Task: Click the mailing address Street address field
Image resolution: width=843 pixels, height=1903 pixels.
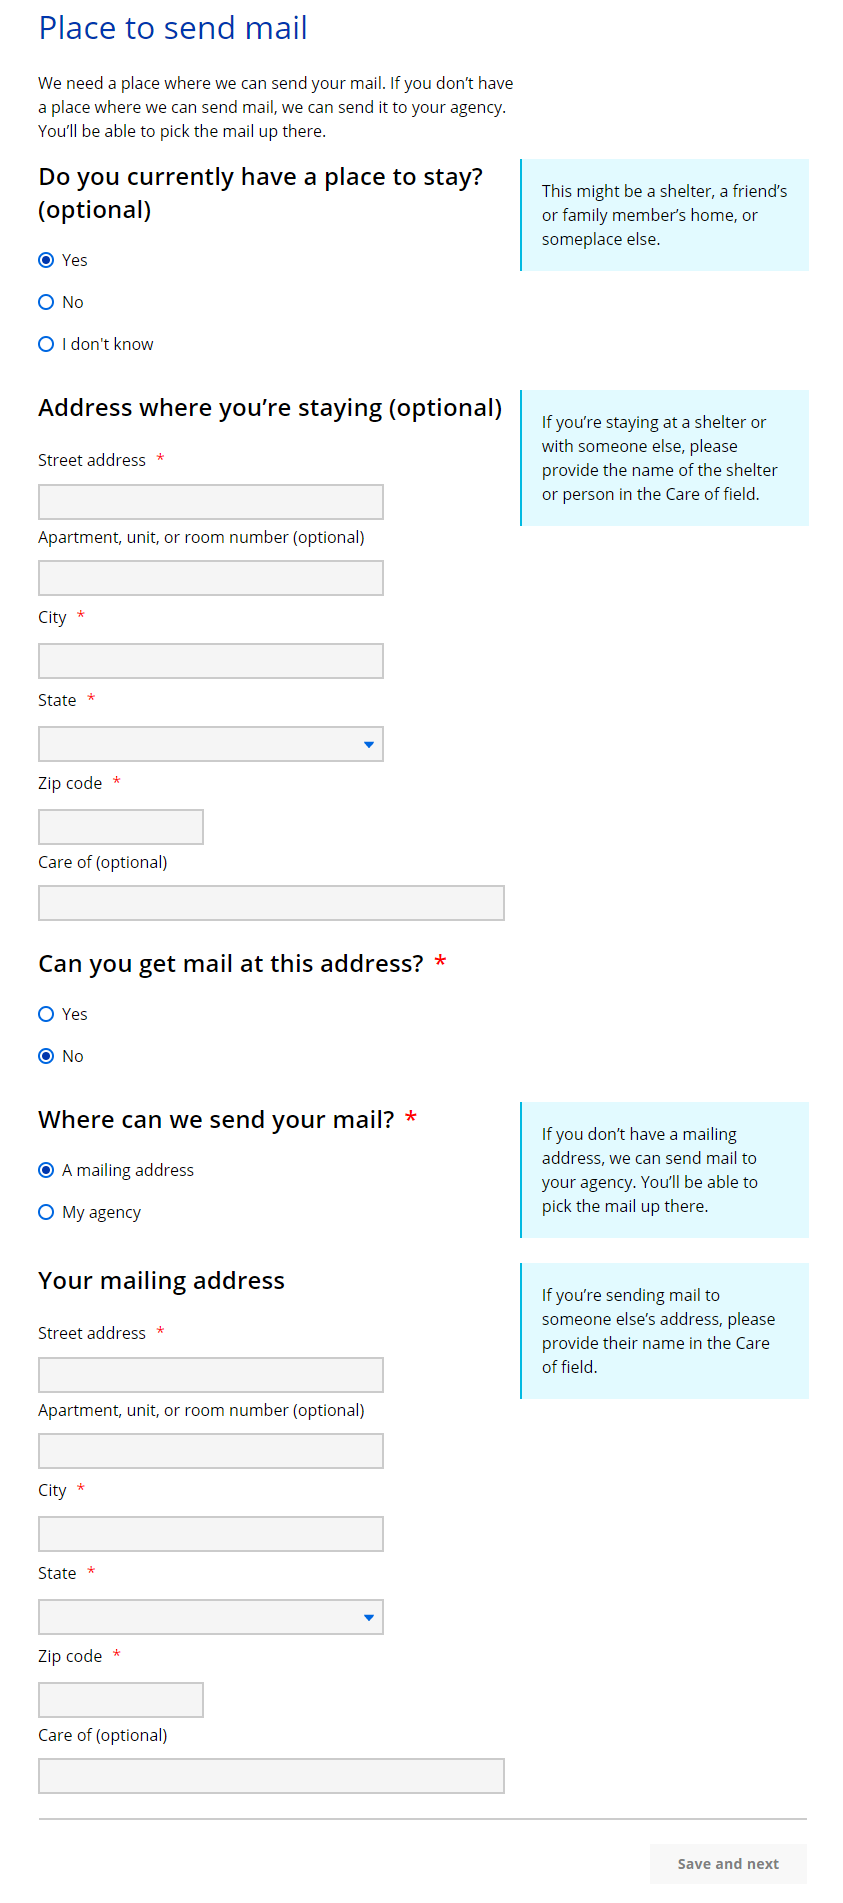Action: [x=211, y=1375]
